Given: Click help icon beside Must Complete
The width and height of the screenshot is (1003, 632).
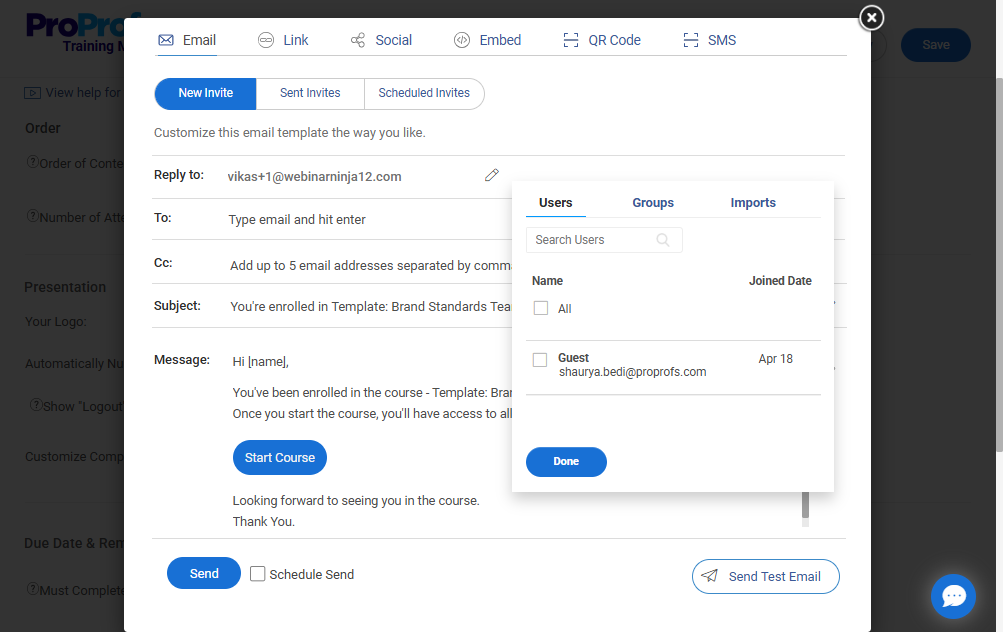Looking at the screenshot, I should (33, 589).
